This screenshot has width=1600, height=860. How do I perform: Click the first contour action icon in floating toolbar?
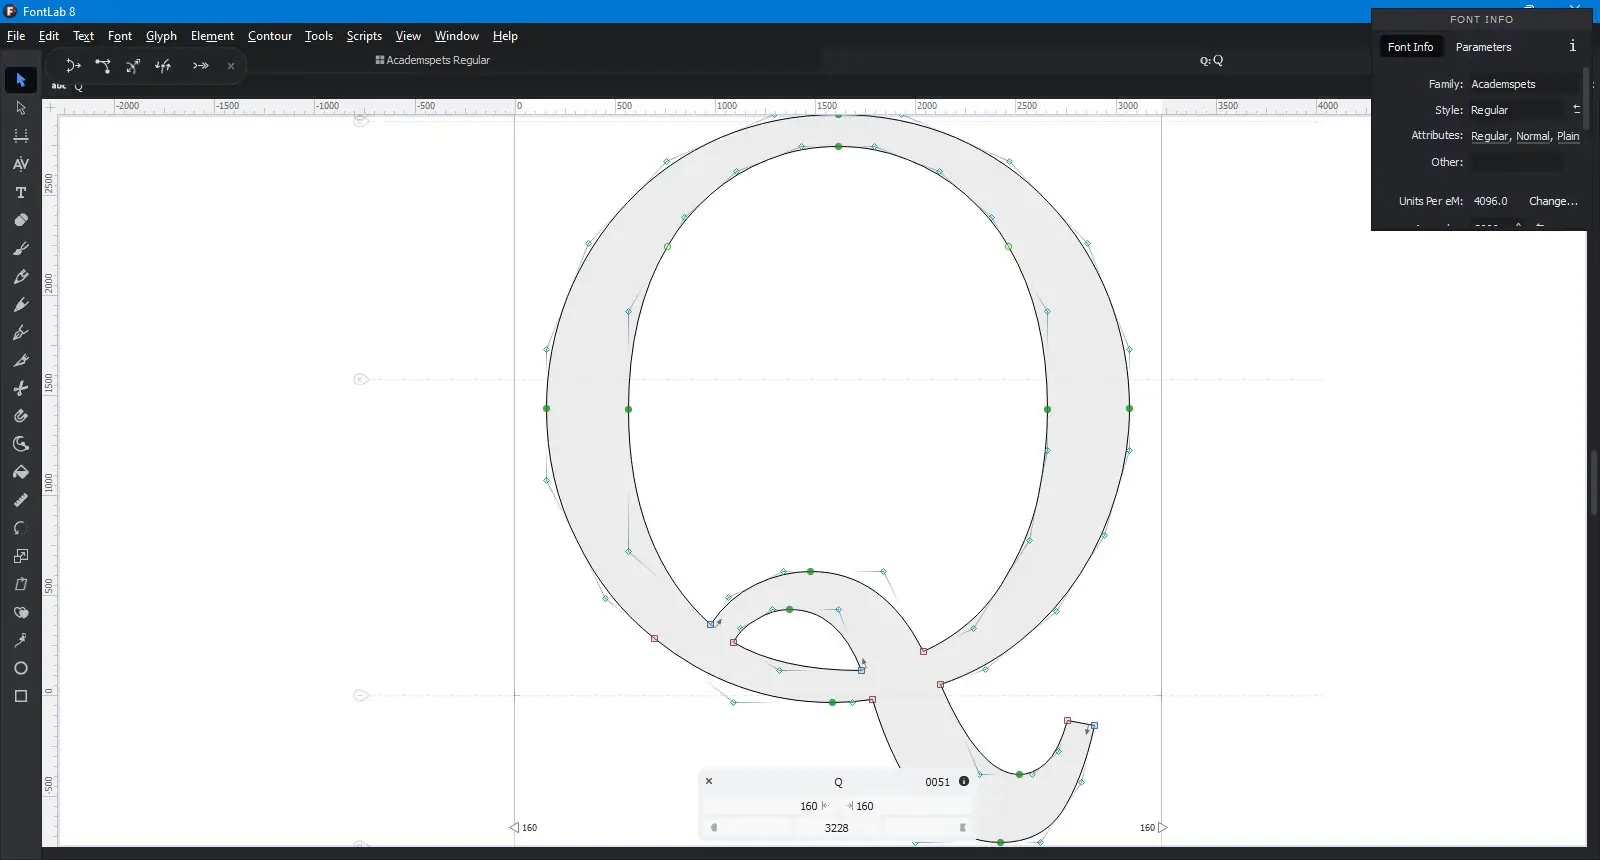click(x=73, y=66)
